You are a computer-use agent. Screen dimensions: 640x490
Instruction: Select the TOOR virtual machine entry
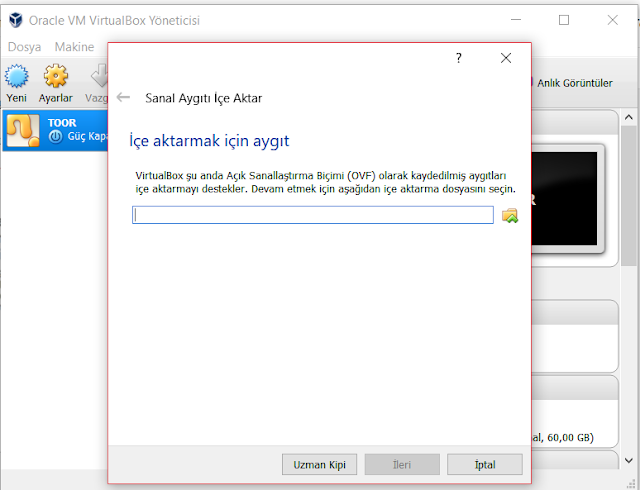click(55, 131)
